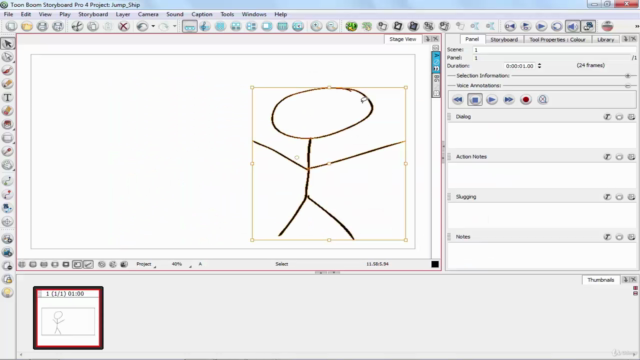Click the play button in Voice Annotations
The height and width of the screenshot is (360, 640).
click(492, 100)
